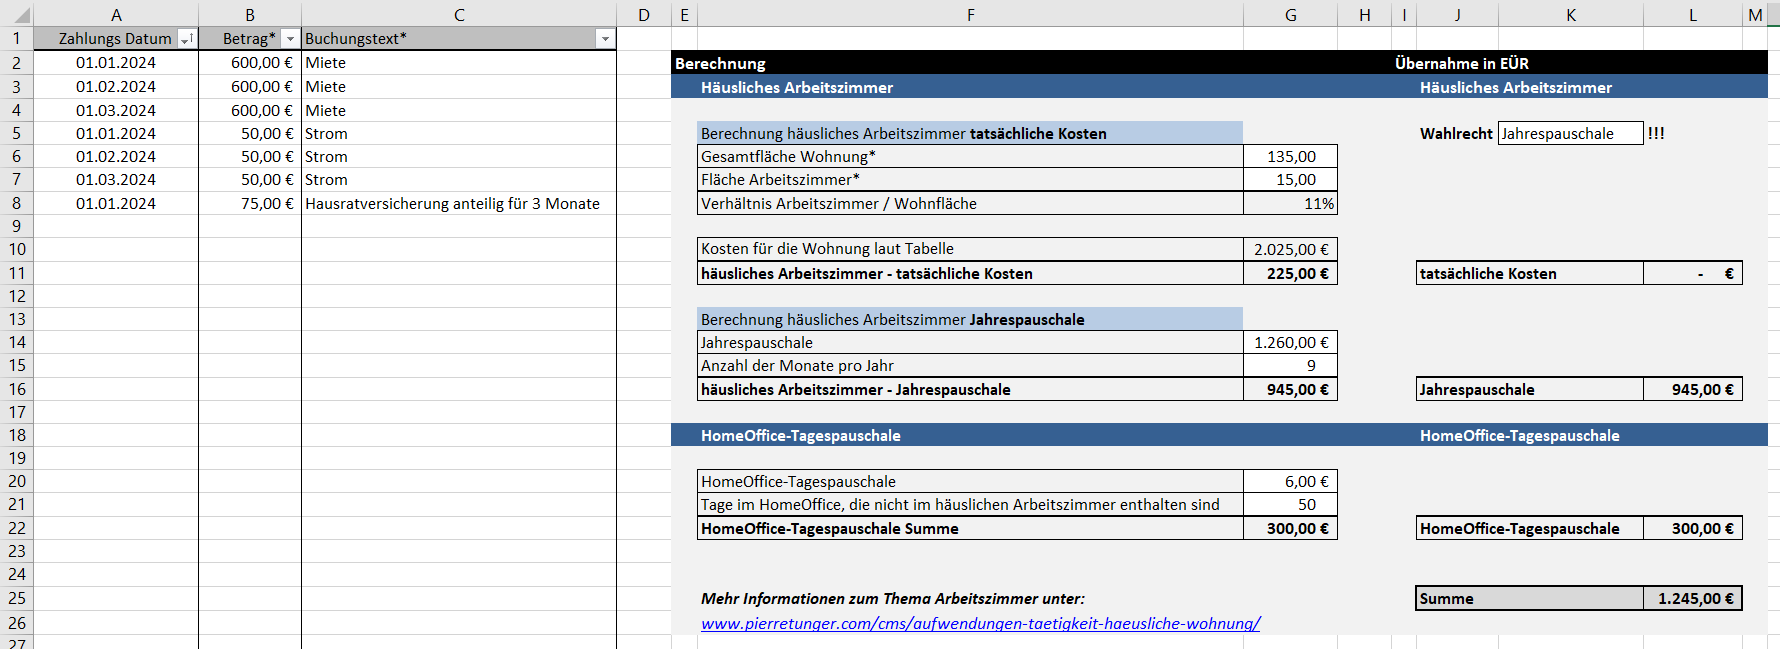
Task: Click Anzahl der Monate value cell
Action: [1290, 366]
